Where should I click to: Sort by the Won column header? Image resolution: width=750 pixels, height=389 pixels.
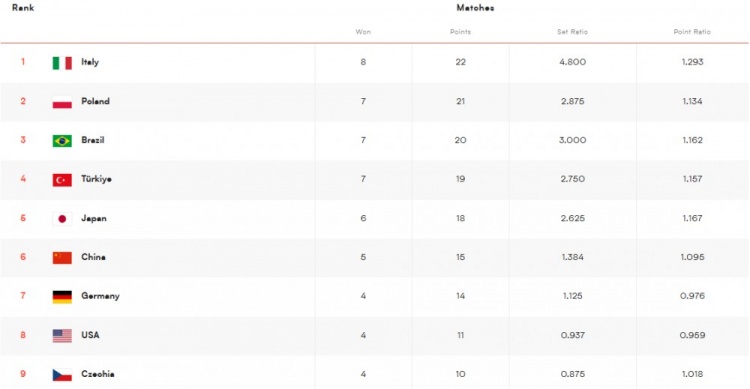[363, 32]
